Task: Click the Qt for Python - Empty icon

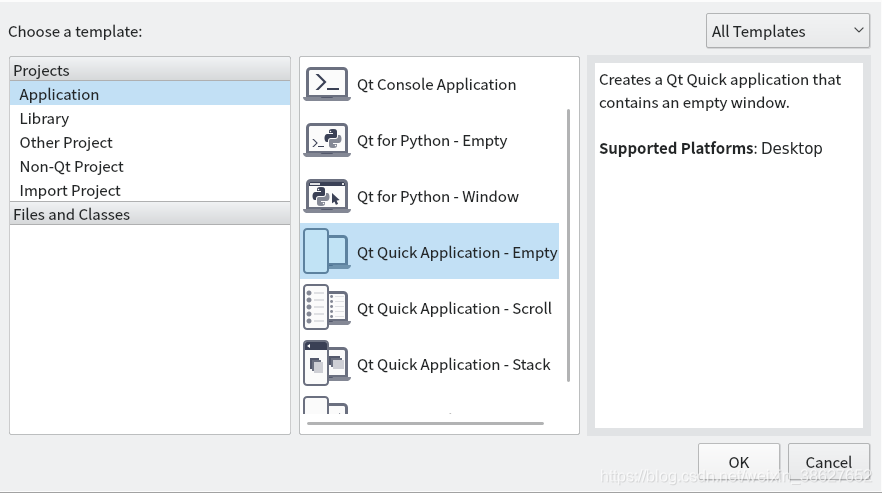Action: (x=326, y=140)
